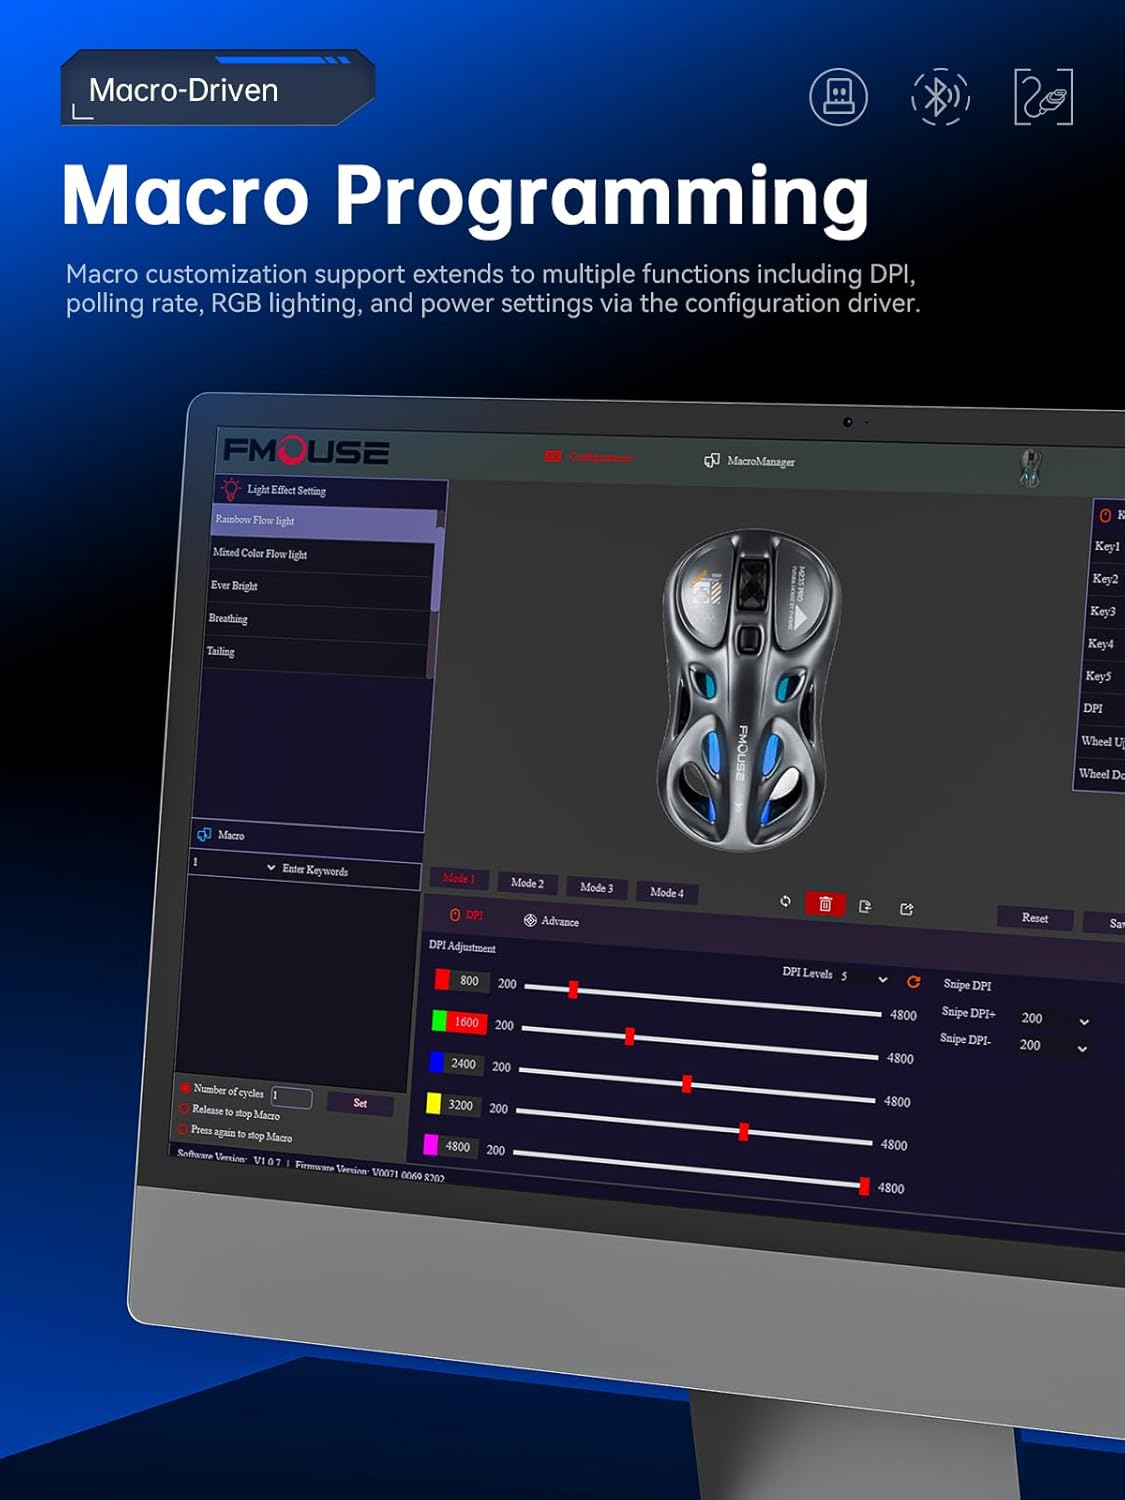Select Release to stop Macro option
The width and height of the screenshot is (1125, 1500).
coord(184,1109)
